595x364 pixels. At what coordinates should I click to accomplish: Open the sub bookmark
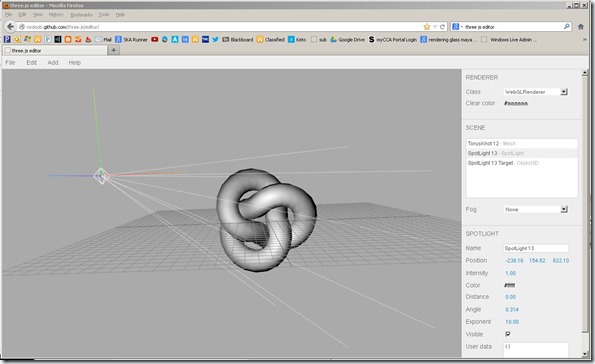[x=319, y=39]
